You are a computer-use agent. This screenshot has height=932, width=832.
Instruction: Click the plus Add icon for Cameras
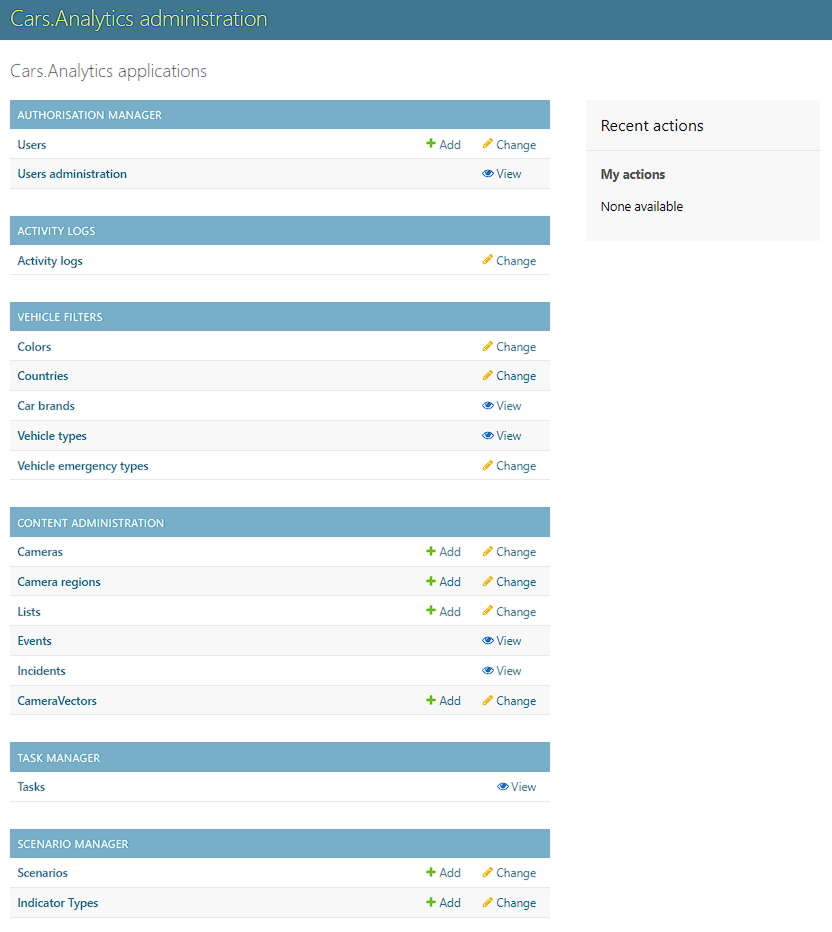coord(429,551)
